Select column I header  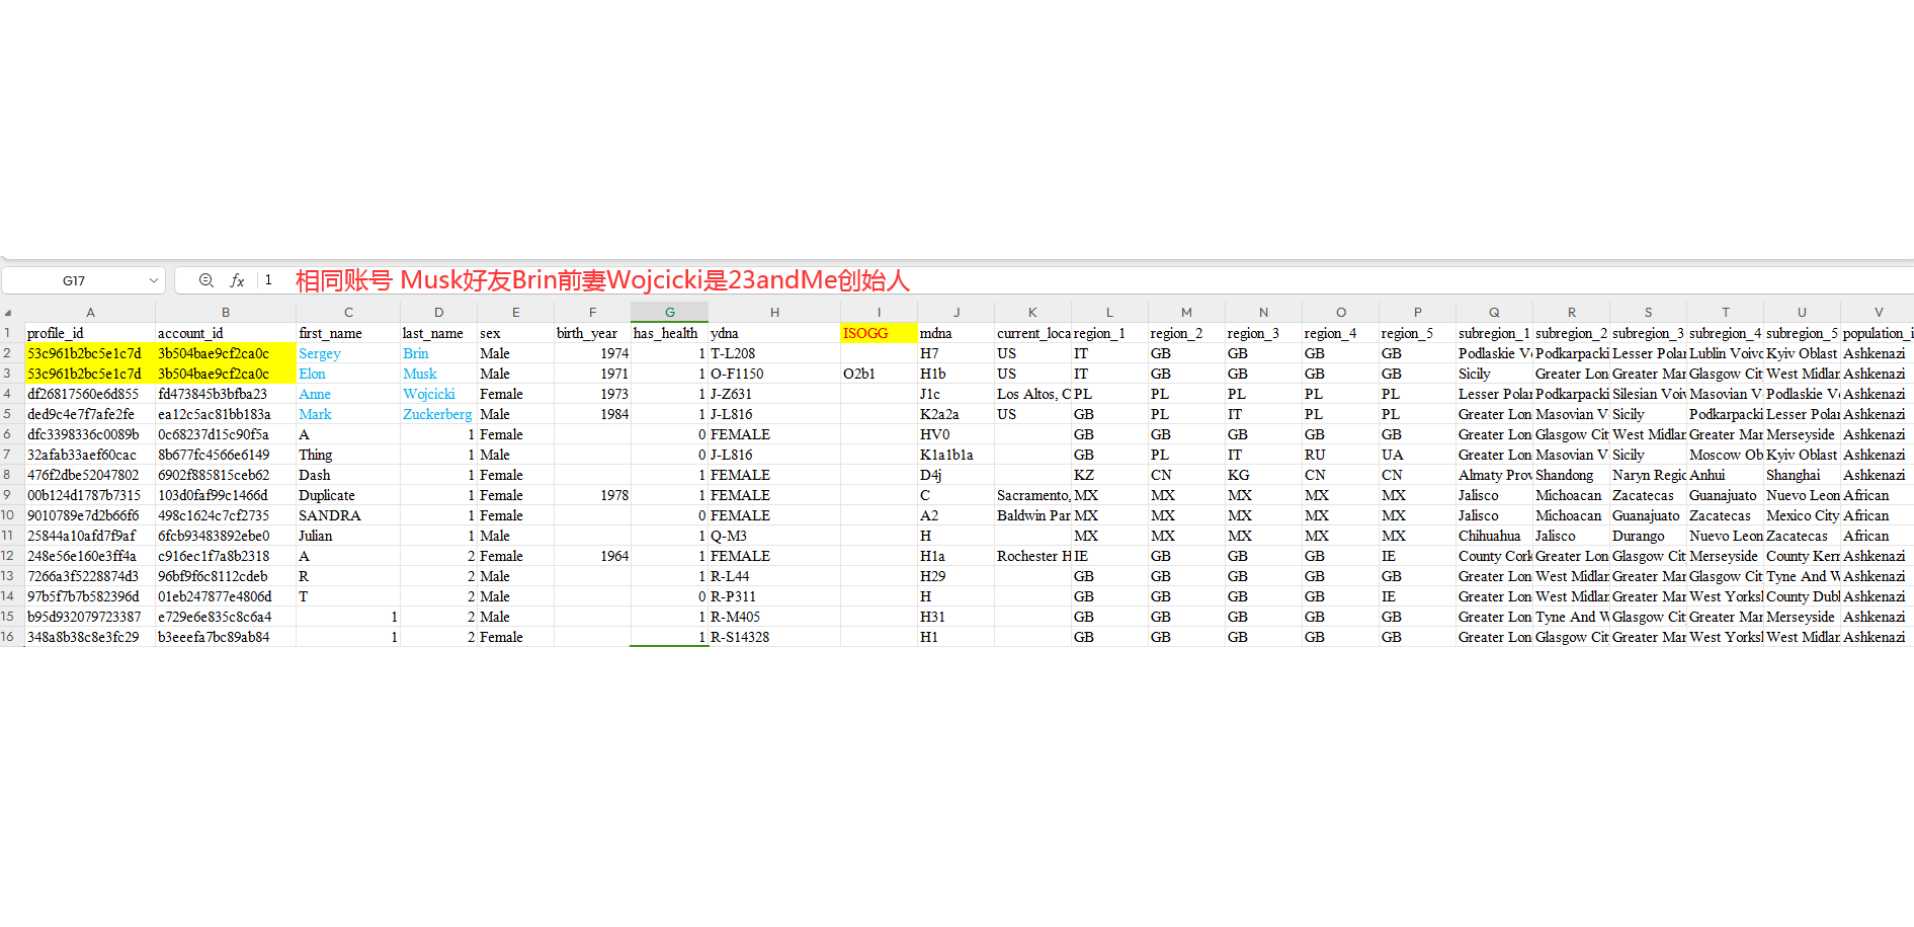[x=878, y=313]
